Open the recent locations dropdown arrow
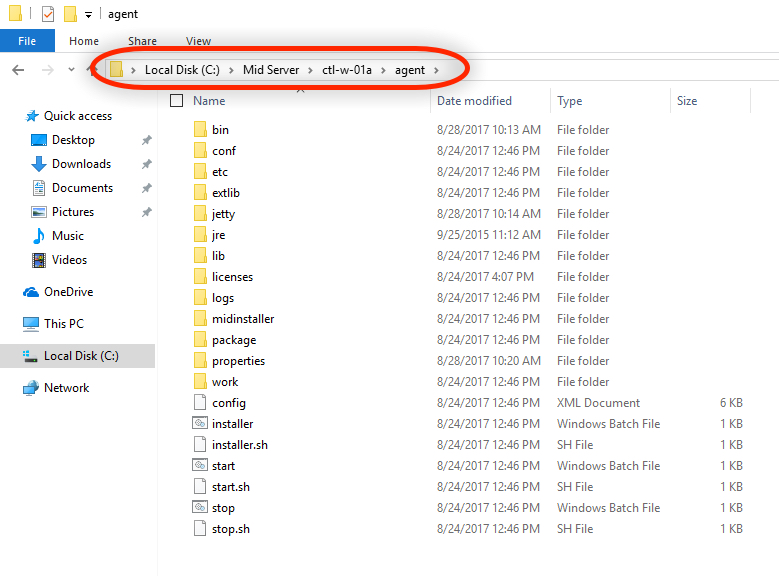 coord(71,69)
